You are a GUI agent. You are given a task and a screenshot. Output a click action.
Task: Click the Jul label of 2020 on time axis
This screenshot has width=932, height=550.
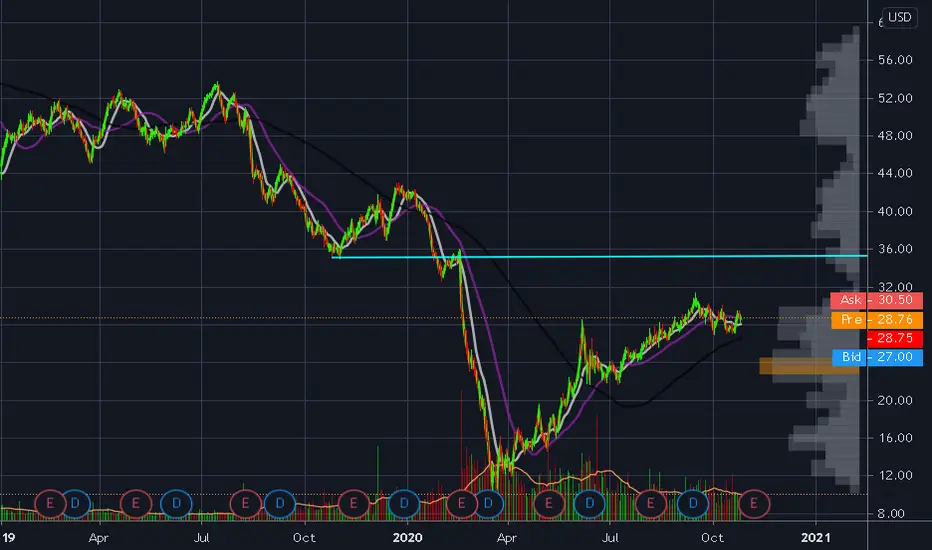point(610,538)
